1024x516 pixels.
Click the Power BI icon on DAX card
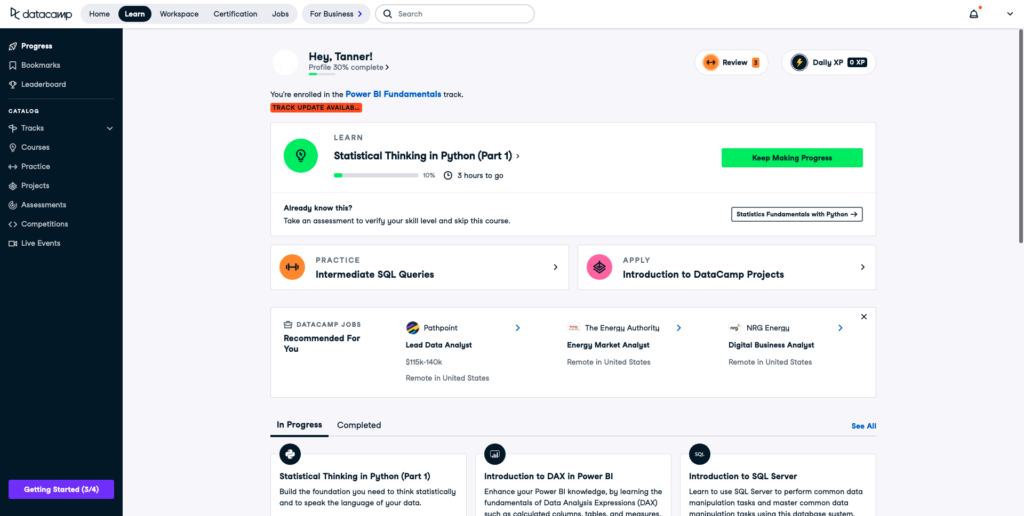point(494,454)
